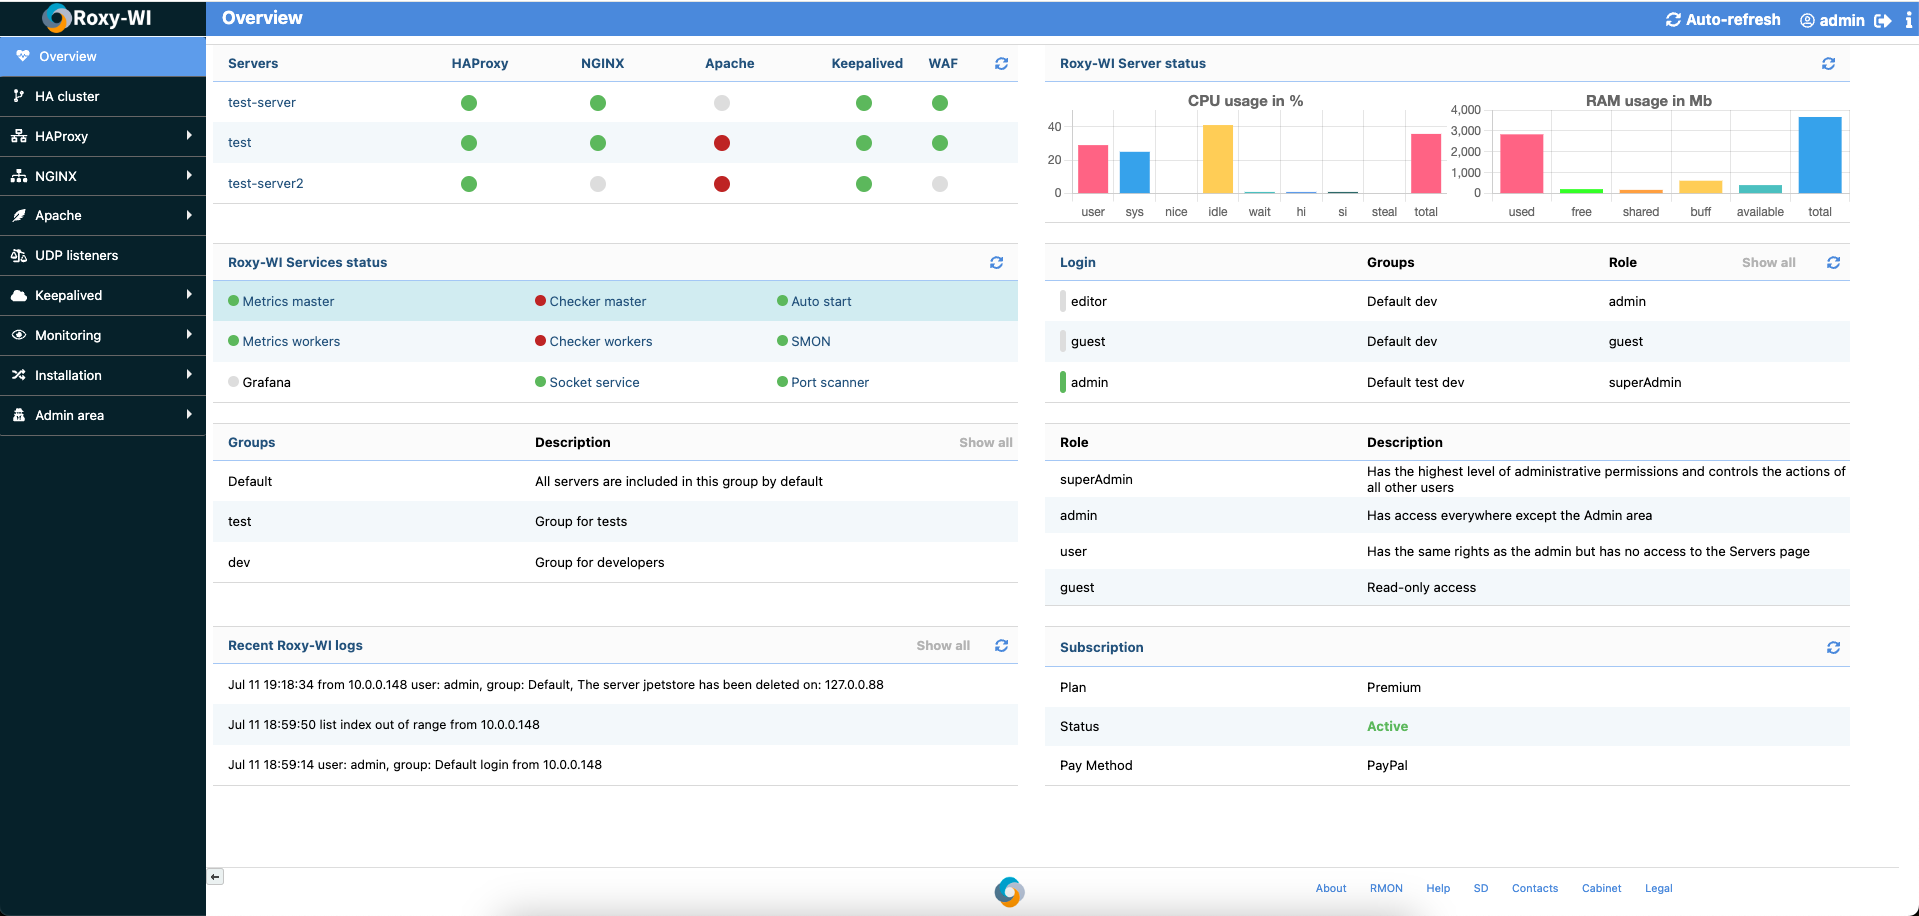
Task: Click WAF status dot for test server
Action: 940,143
